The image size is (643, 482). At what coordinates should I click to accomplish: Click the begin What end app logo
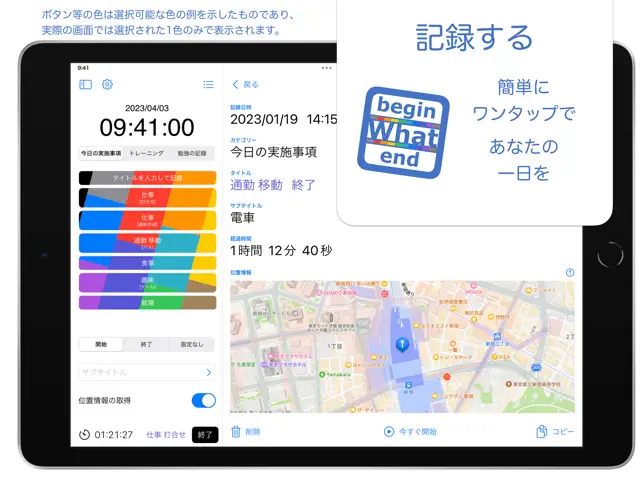pos(404,133)
